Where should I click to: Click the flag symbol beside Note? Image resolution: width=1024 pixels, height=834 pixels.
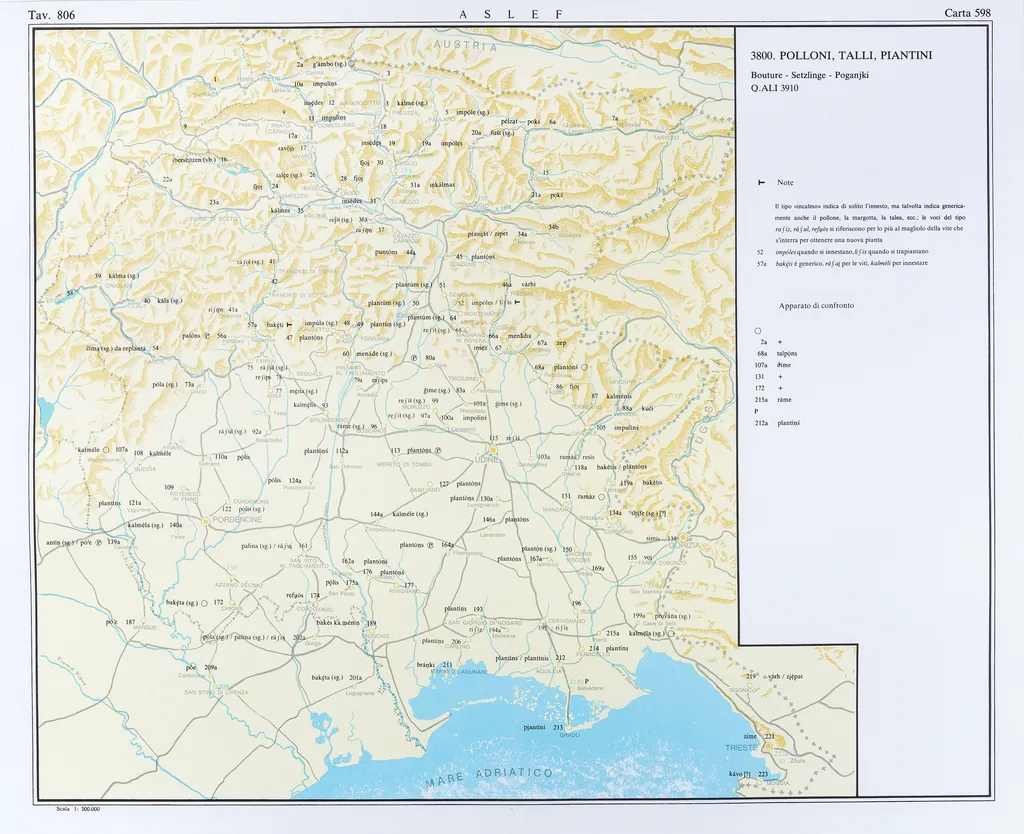point(762,183)
